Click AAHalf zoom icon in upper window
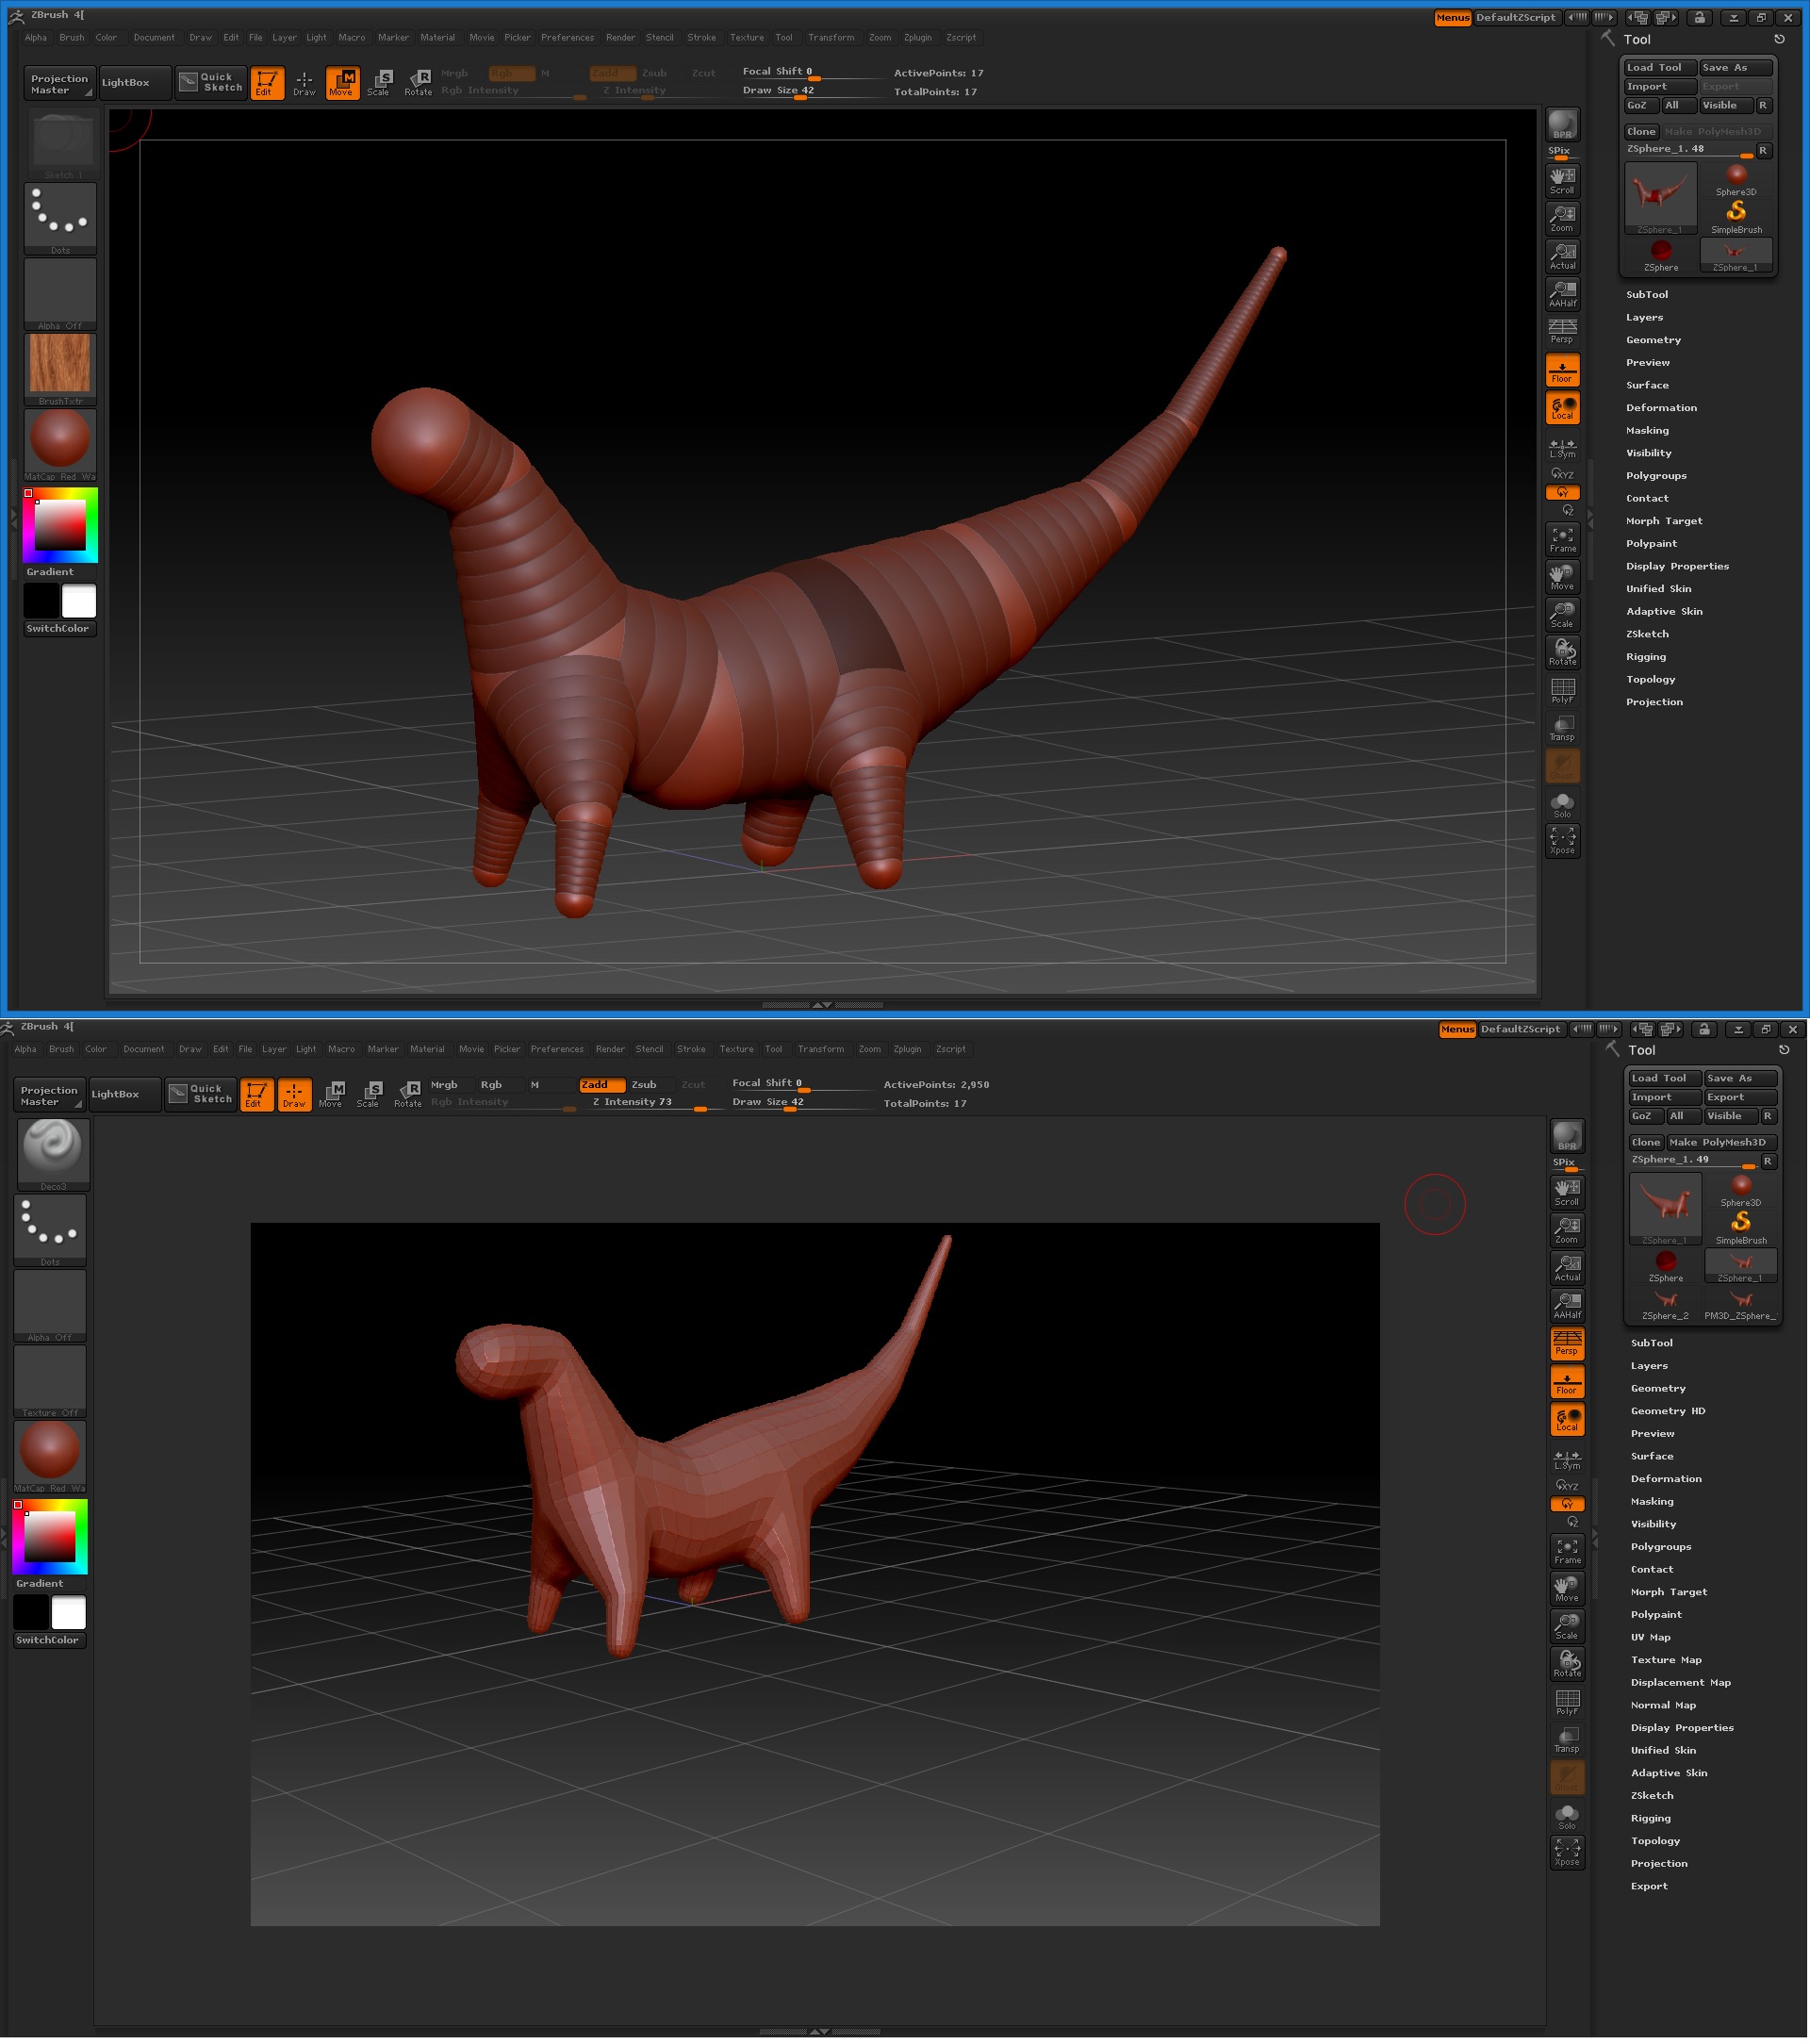 coord(1562,294)
